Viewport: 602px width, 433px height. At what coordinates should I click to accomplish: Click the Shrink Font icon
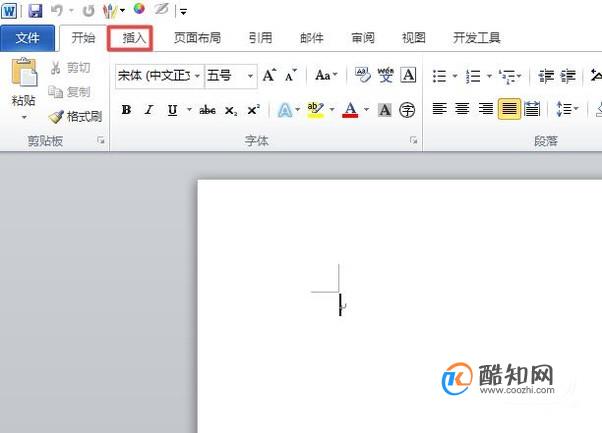(291, 75)
